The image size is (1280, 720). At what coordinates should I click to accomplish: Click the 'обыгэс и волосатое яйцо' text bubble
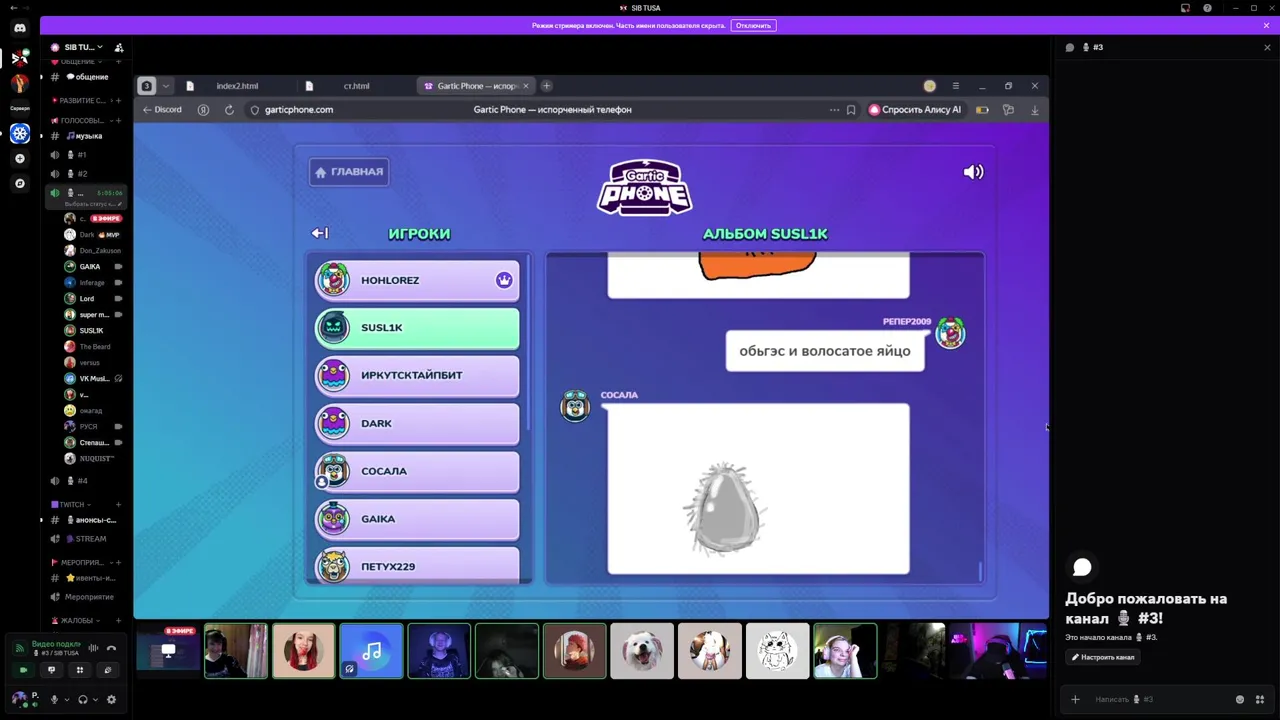click(825, 351)
